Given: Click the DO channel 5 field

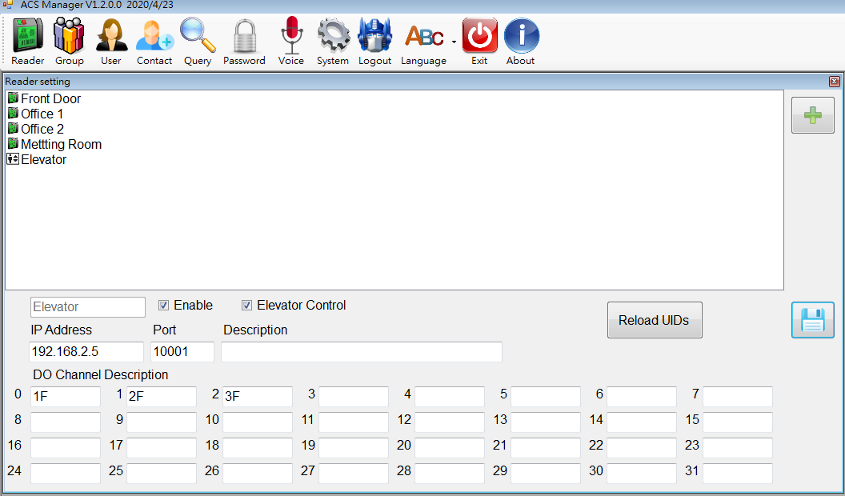Looking at the screenshot, I should (x=545, y=396).
